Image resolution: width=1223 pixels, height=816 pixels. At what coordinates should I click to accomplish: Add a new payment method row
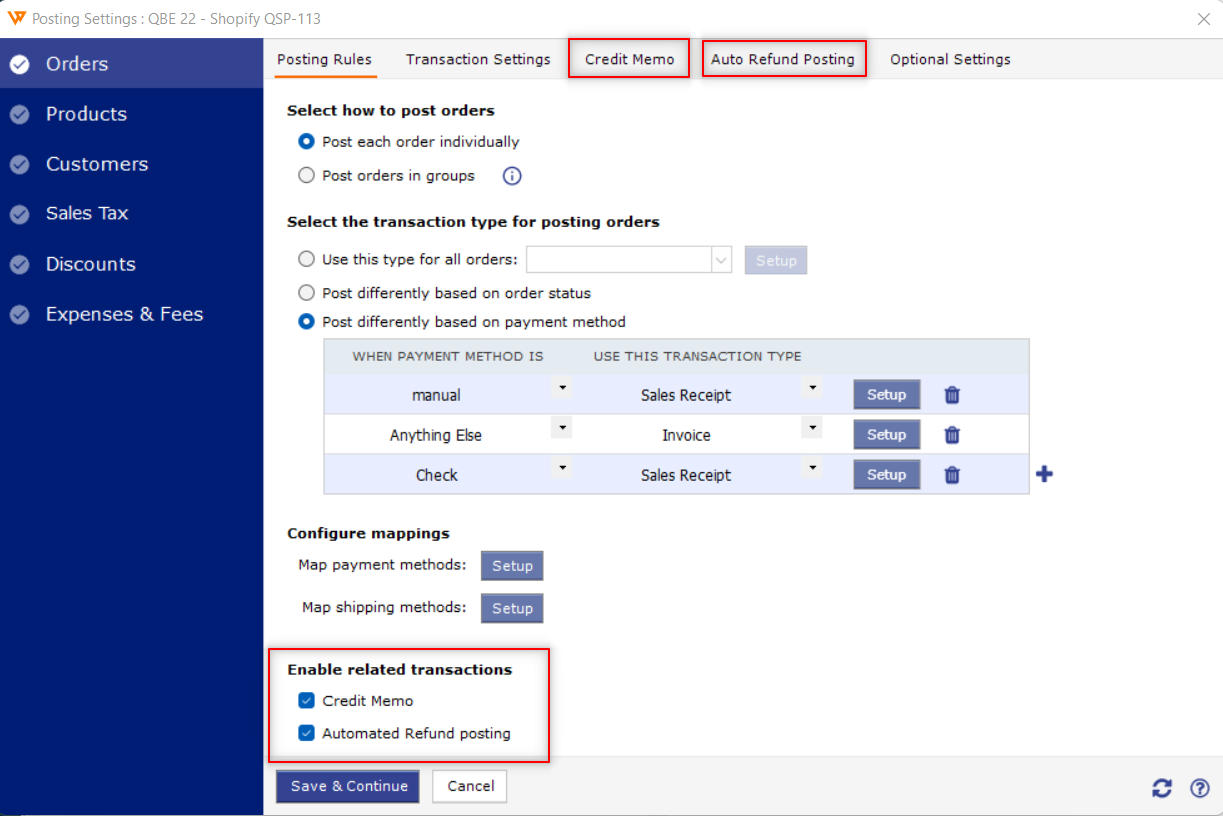pyautogui.click(x=1044, y=474)
